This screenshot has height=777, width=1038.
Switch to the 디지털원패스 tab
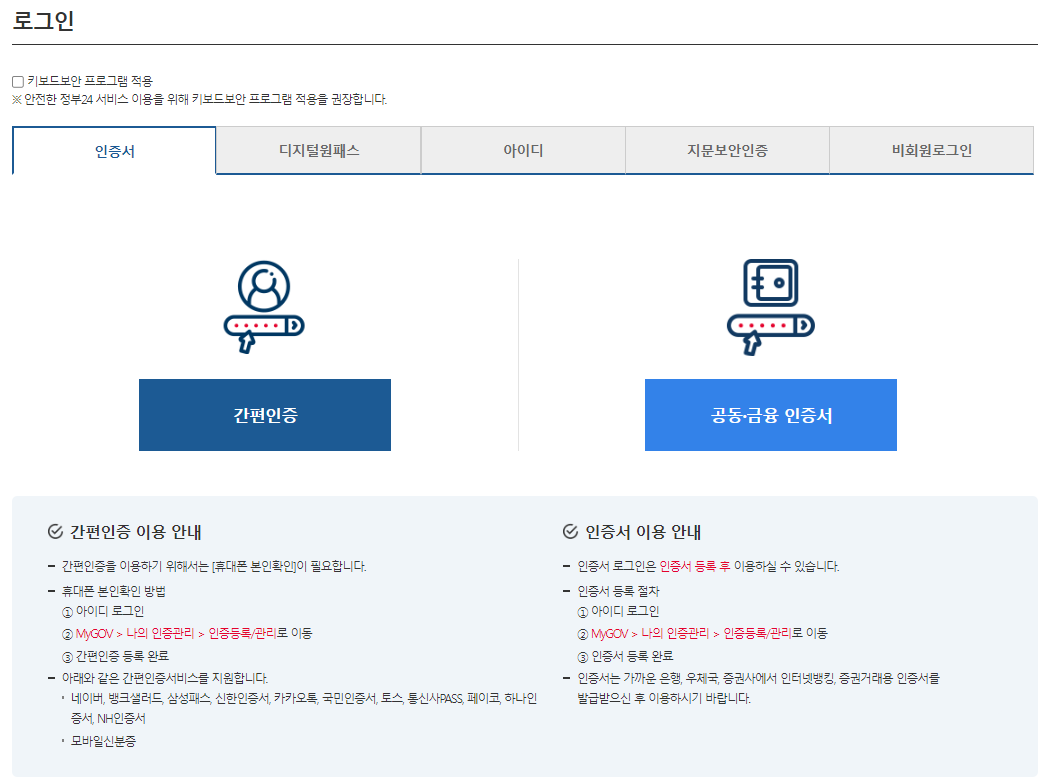click(316, 150)
